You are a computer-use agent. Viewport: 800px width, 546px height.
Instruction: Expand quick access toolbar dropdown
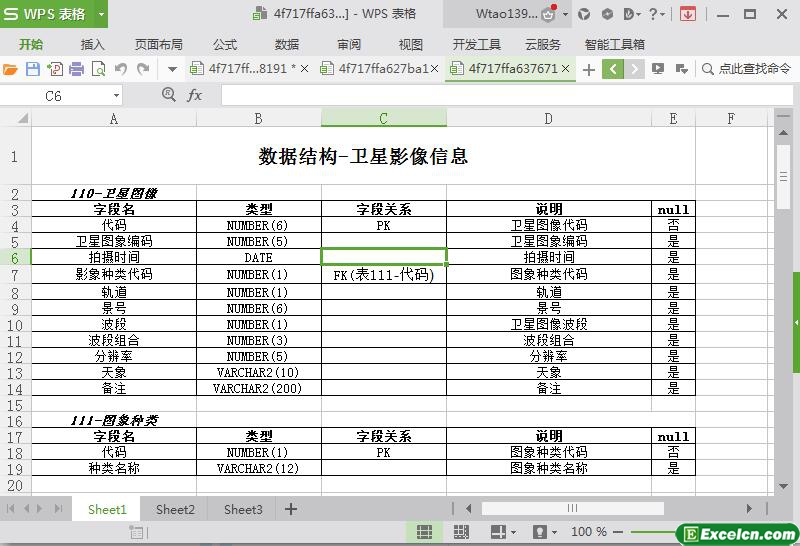pos(172,69)
